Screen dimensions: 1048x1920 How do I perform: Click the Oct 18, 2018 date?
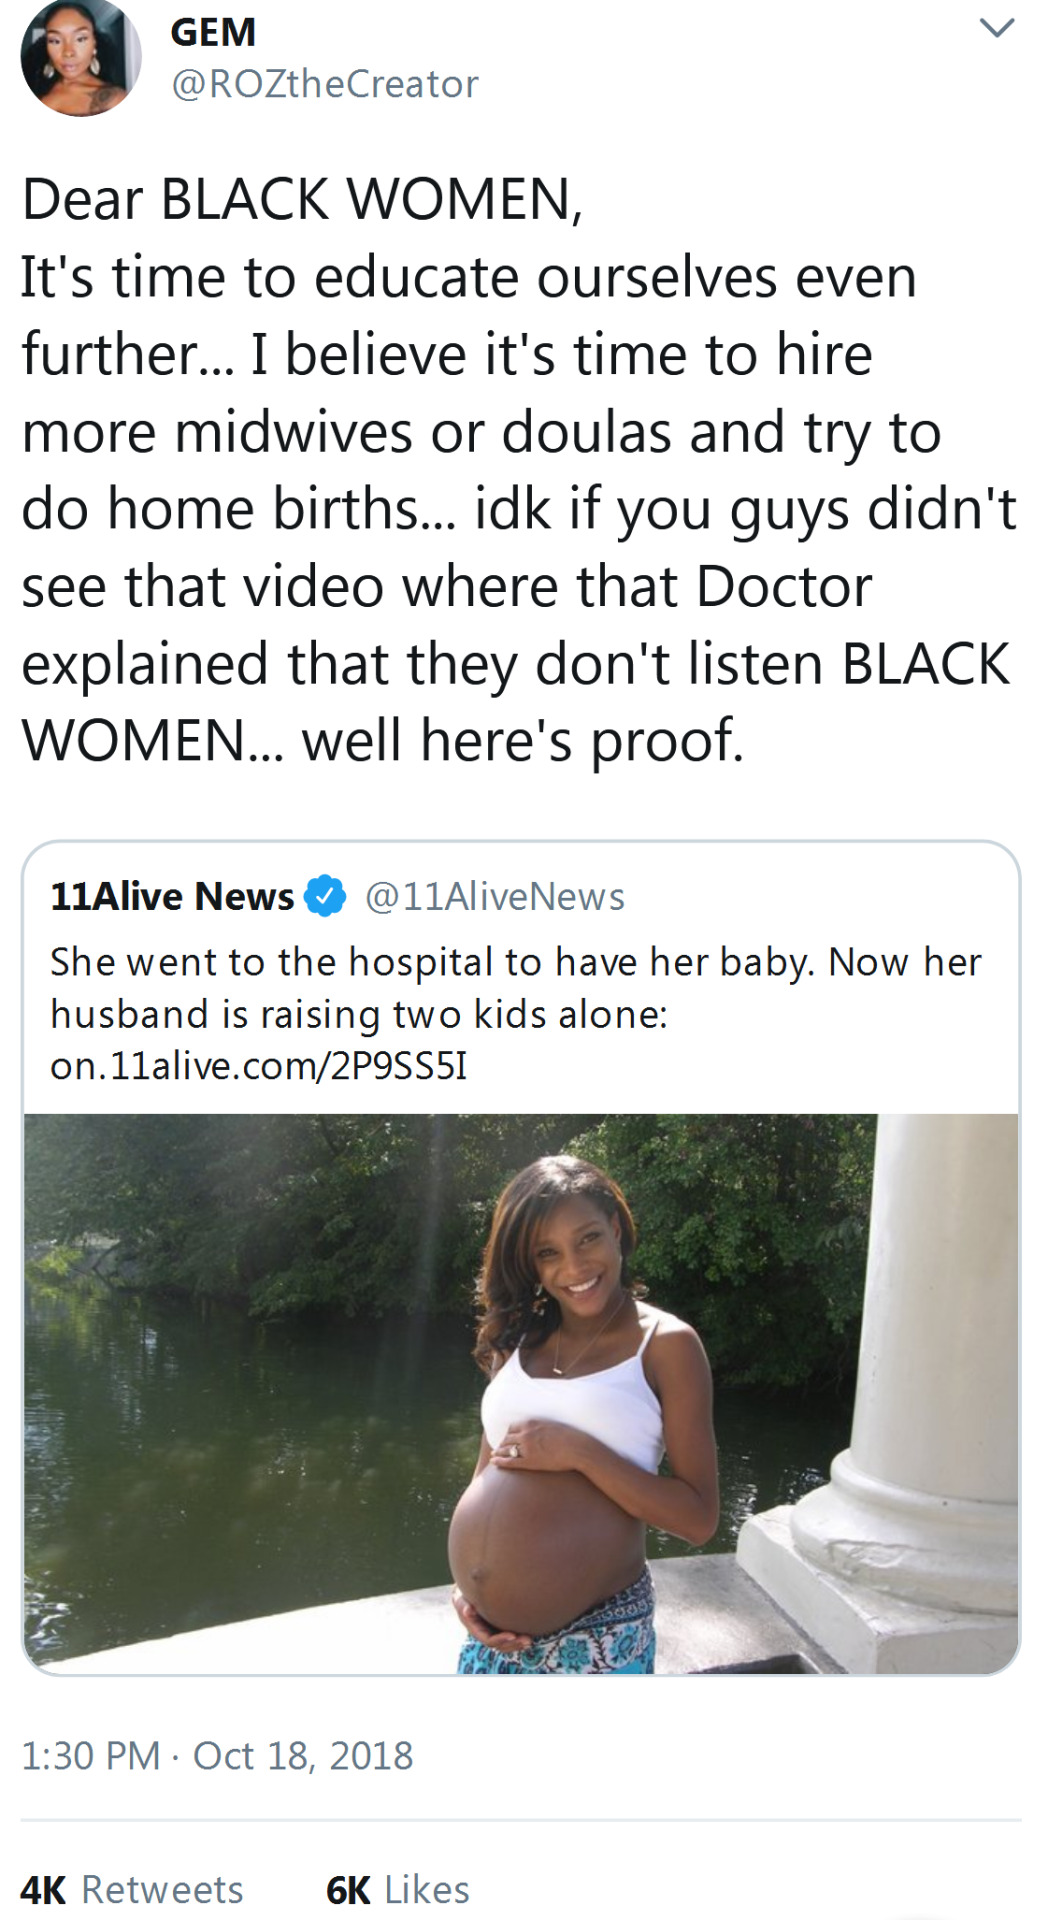pos(303,1755)
